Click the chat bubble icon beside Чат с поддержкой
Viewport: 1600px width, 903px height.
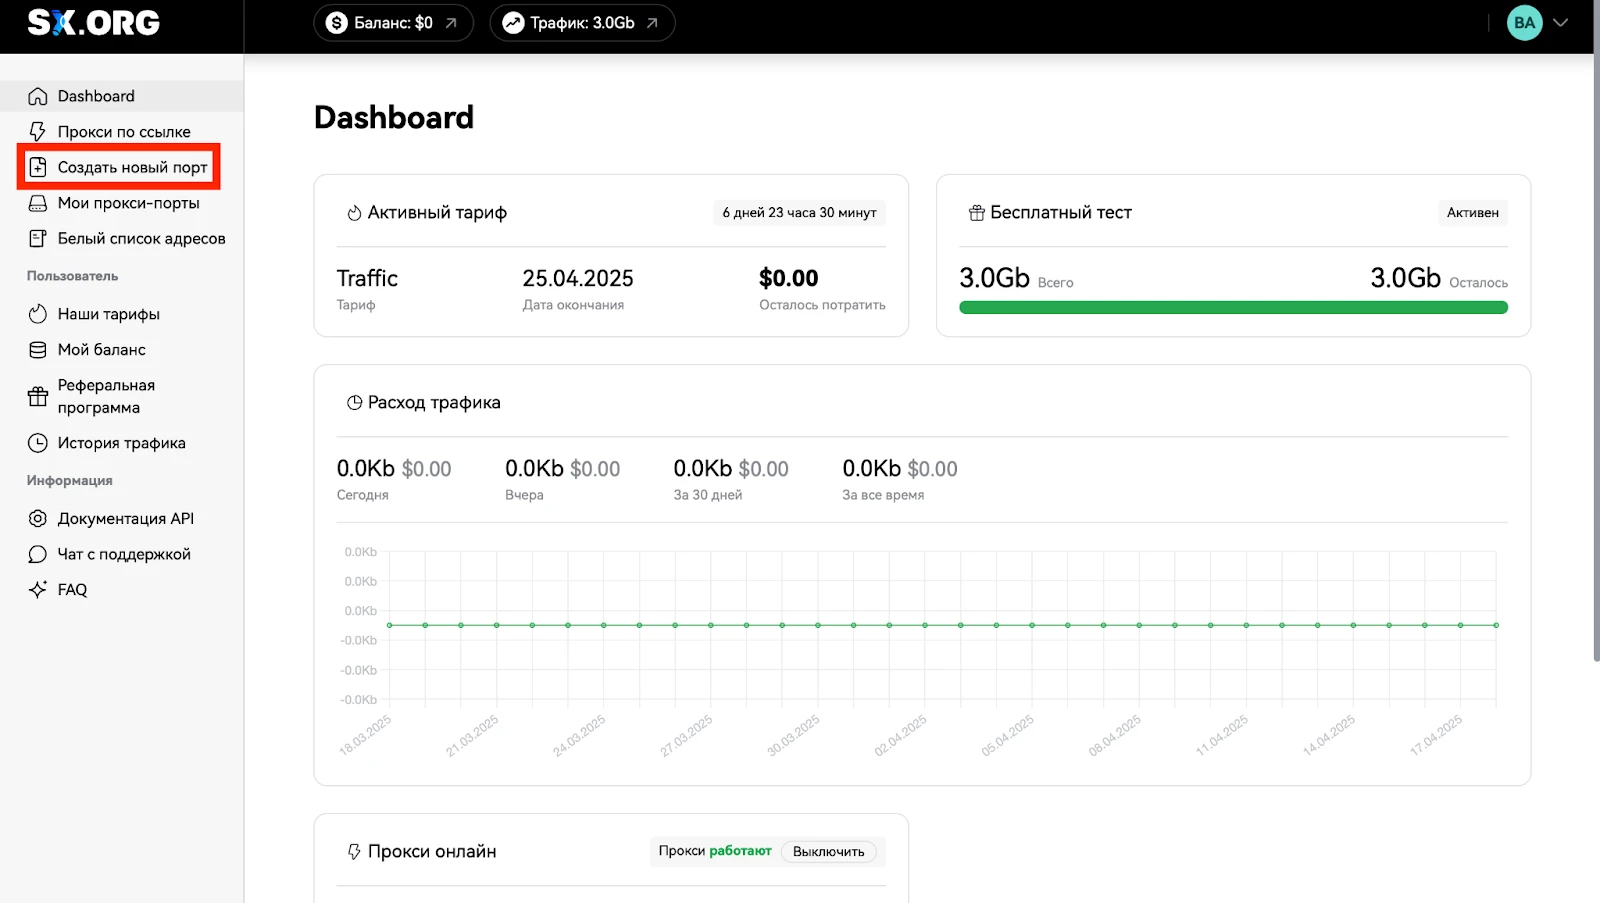(38, 554)
